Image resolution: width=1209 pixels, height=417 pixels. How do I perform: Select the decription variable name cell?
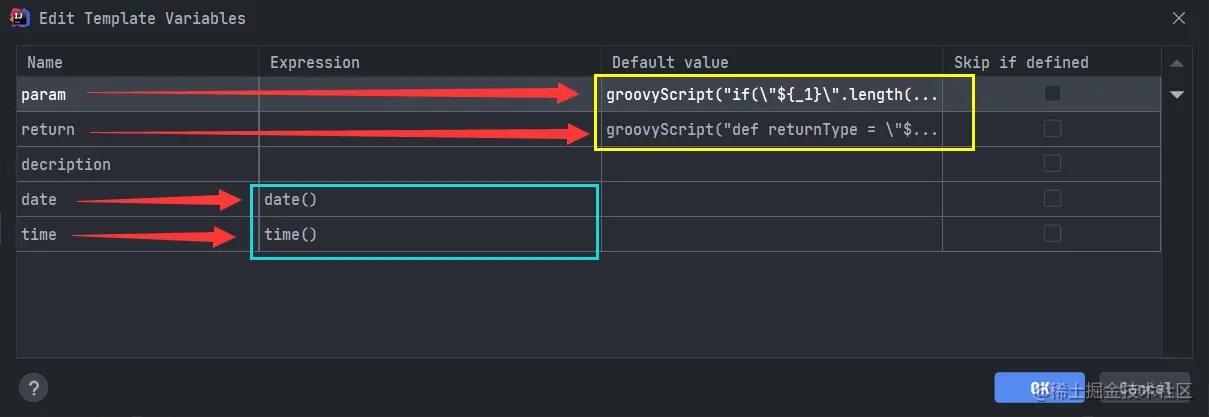(138, 164)
